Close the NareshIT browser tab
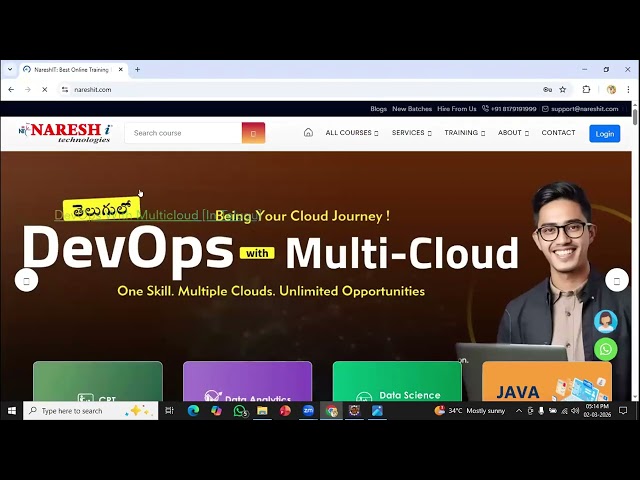 point(120,69)
